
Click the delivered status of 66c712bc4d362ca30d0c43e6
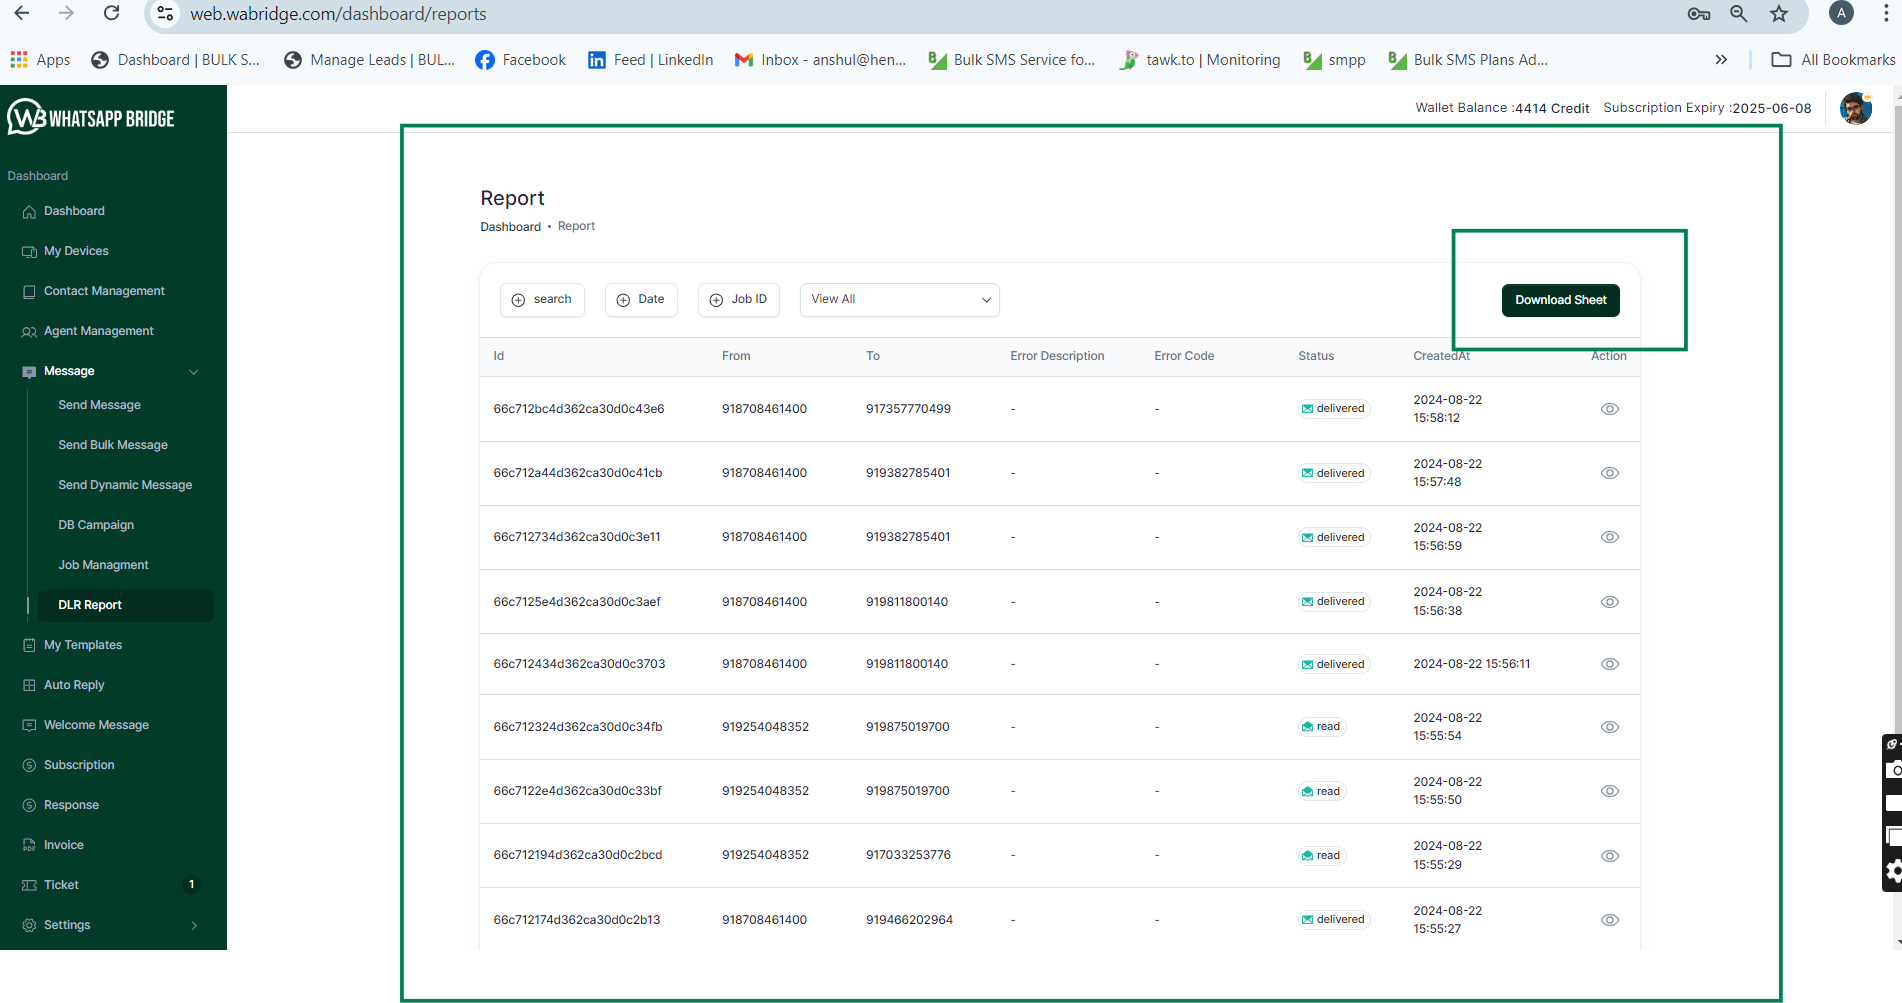1333,408
